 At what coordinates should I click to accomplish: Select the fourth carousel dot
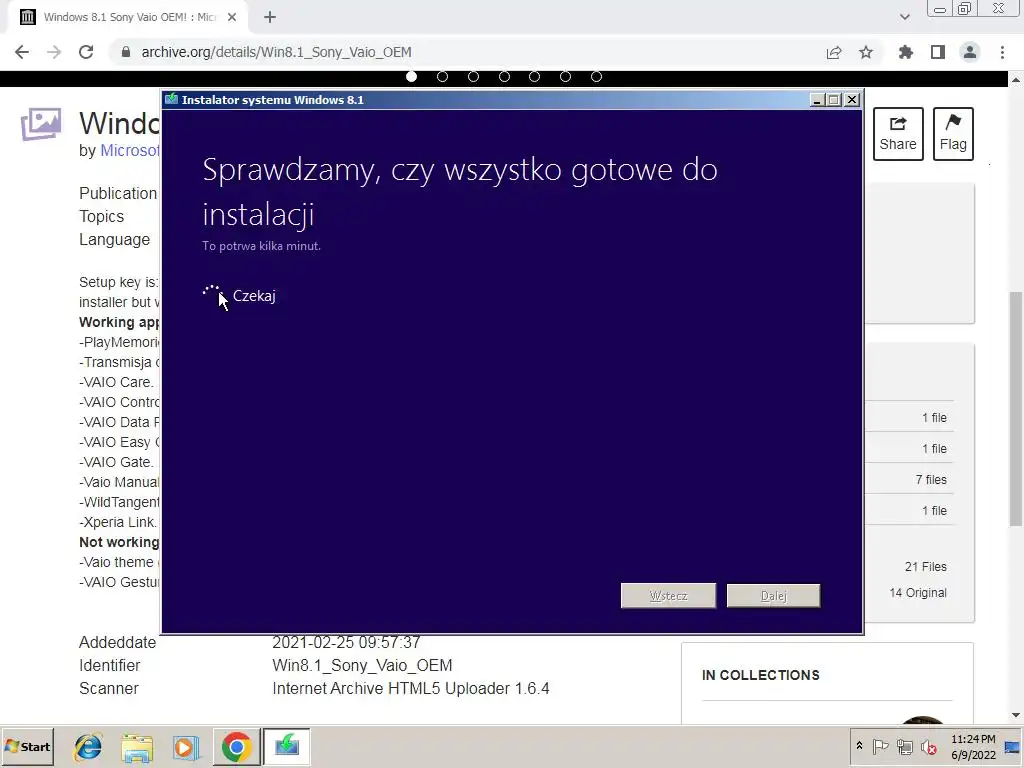coord(504,76)
